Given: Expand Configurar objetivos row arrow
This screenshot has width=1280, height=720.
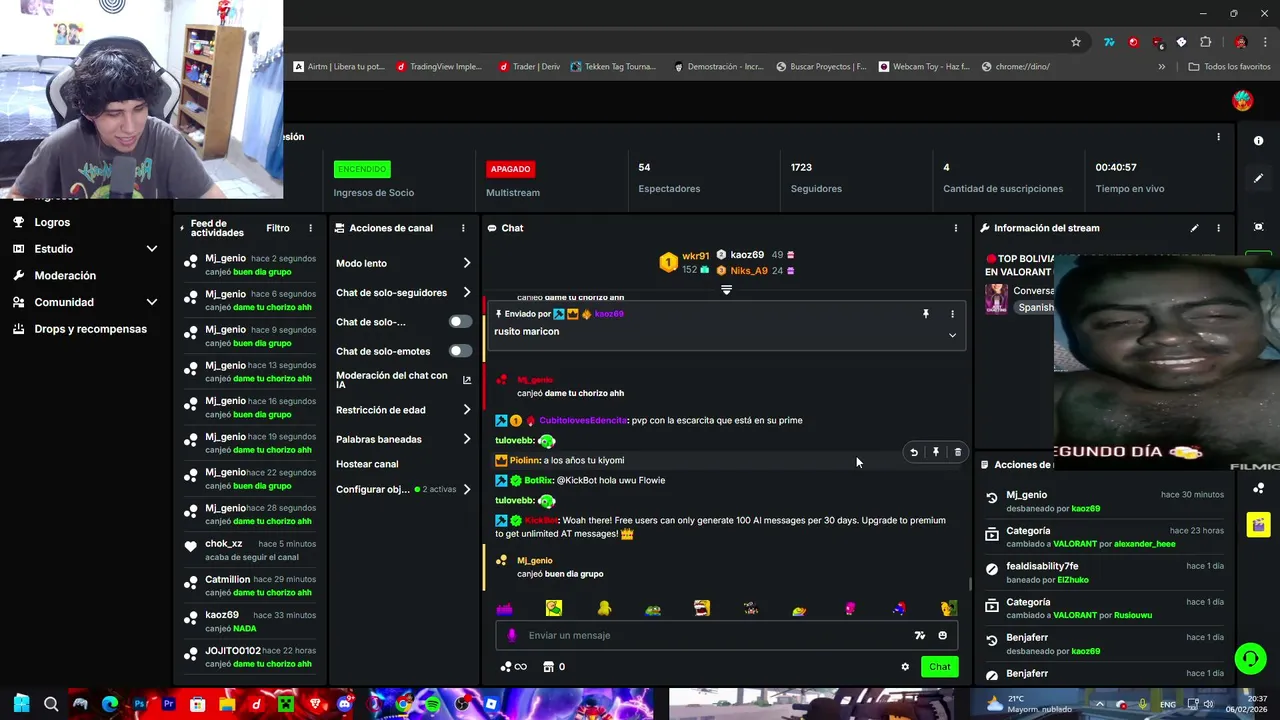Looking at the screenshot, I should coord(466,489).
